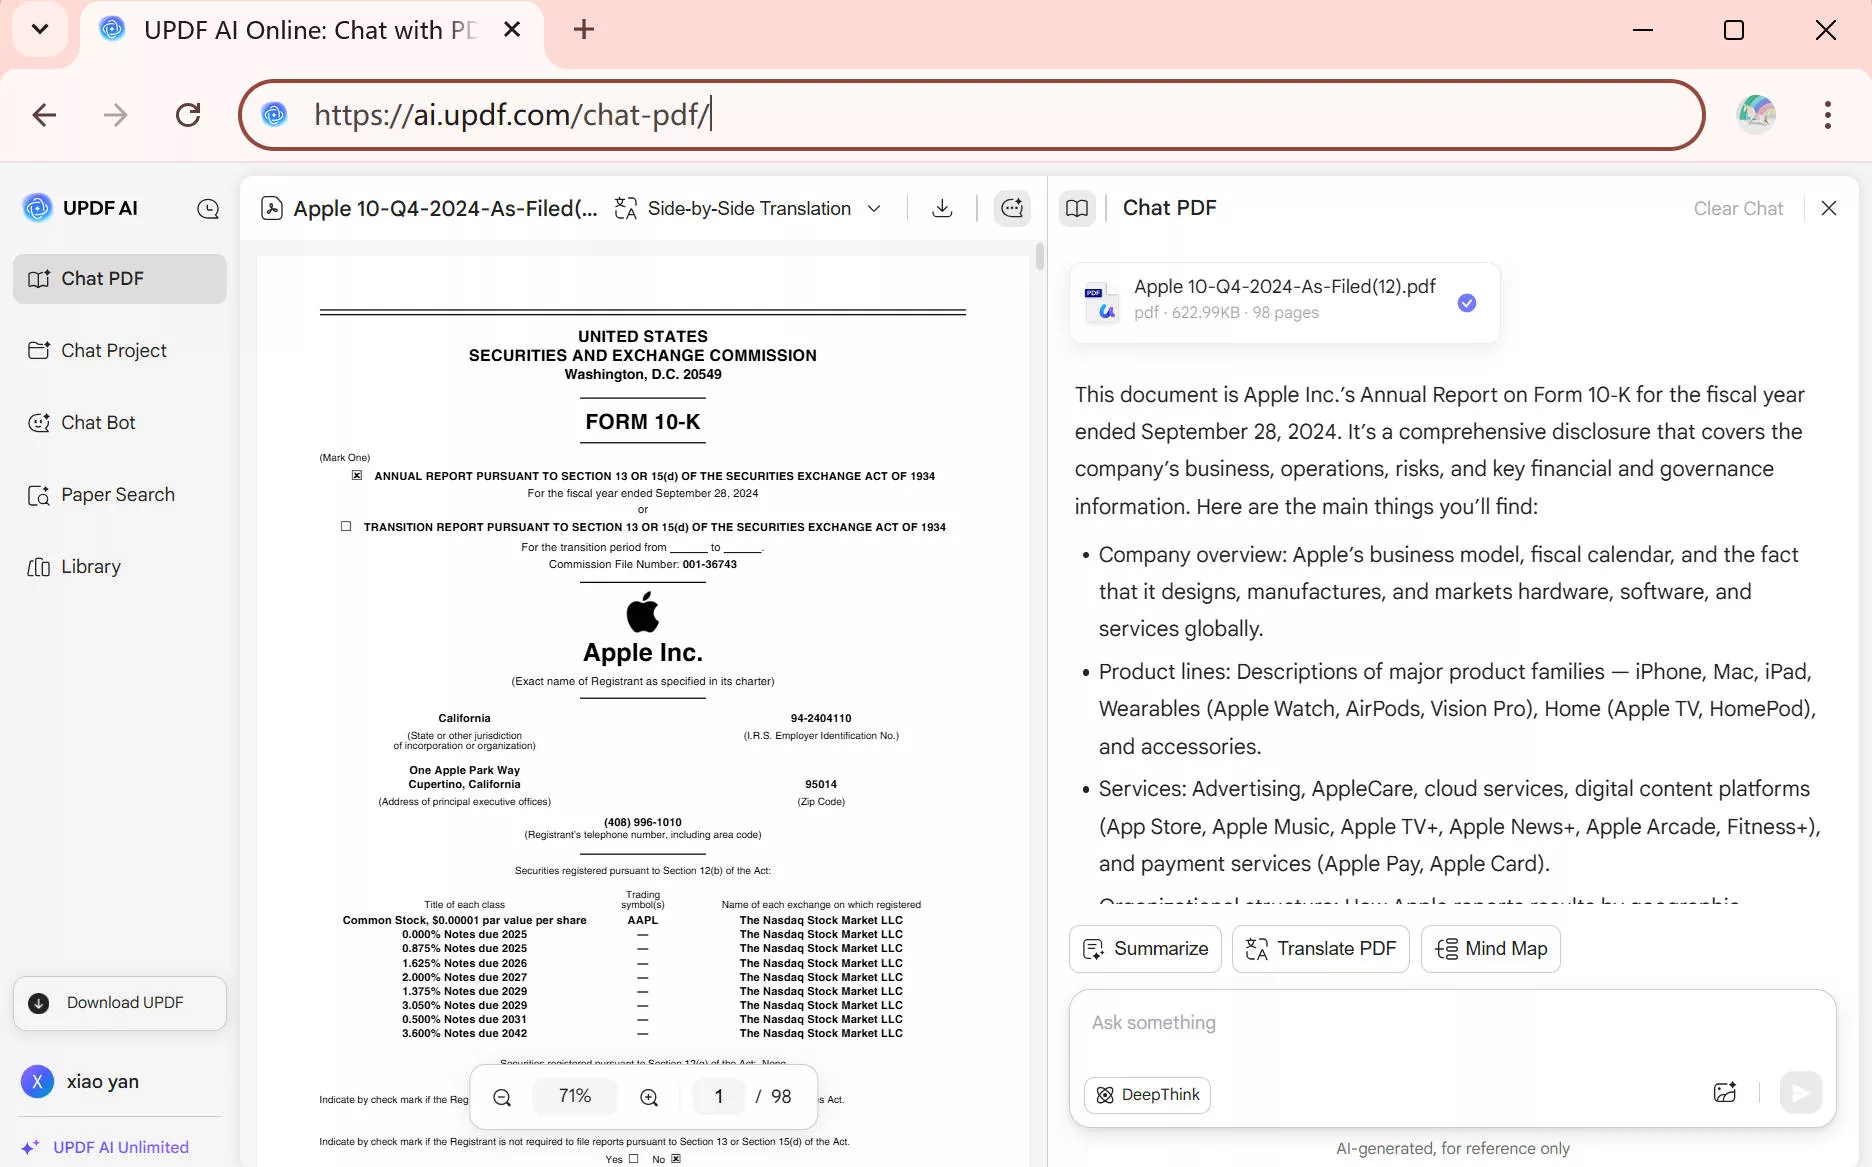Check the Transition Report checkbox in the PDF

click(x=346, y=526)
